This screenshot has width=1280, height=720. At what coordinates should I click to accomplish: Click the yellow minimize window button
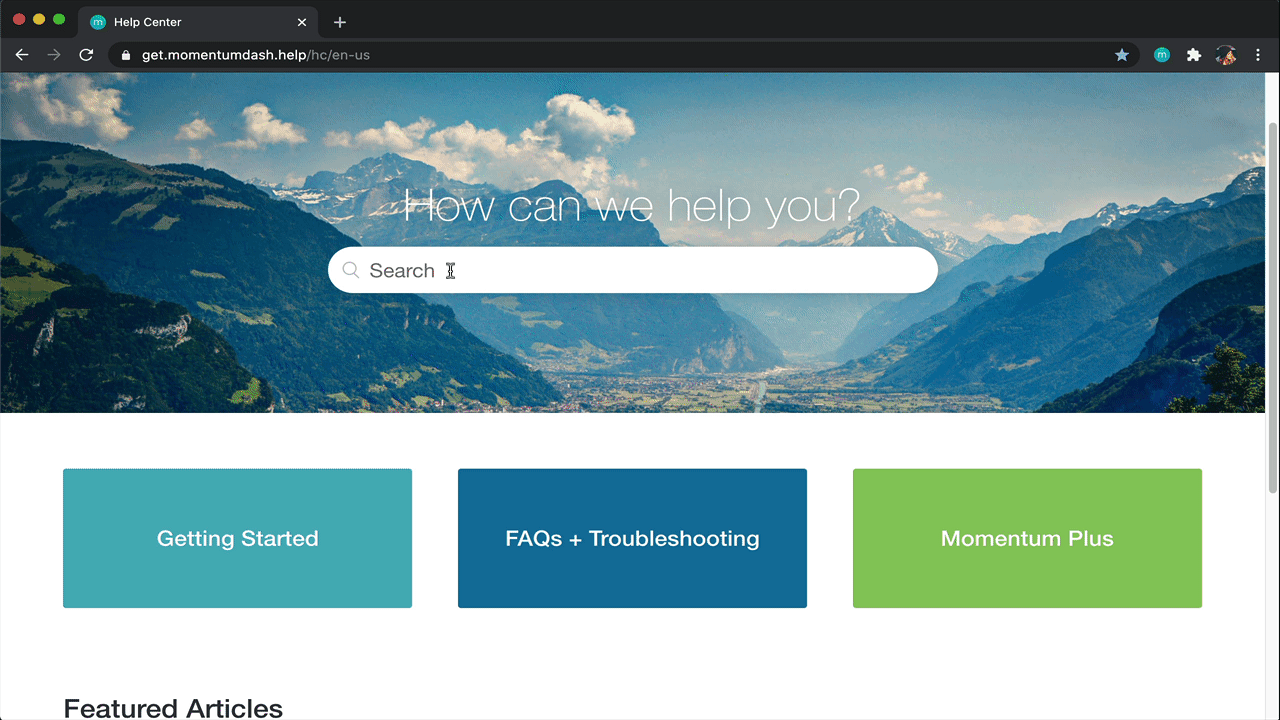coord(39,20)
